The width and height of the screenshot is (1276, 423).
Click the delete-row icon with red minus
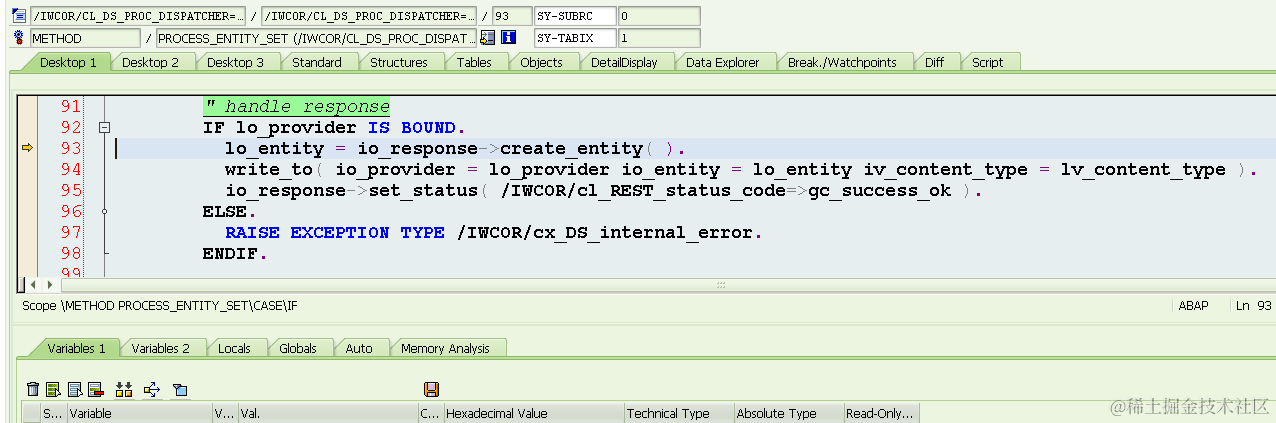pos(95,390)
